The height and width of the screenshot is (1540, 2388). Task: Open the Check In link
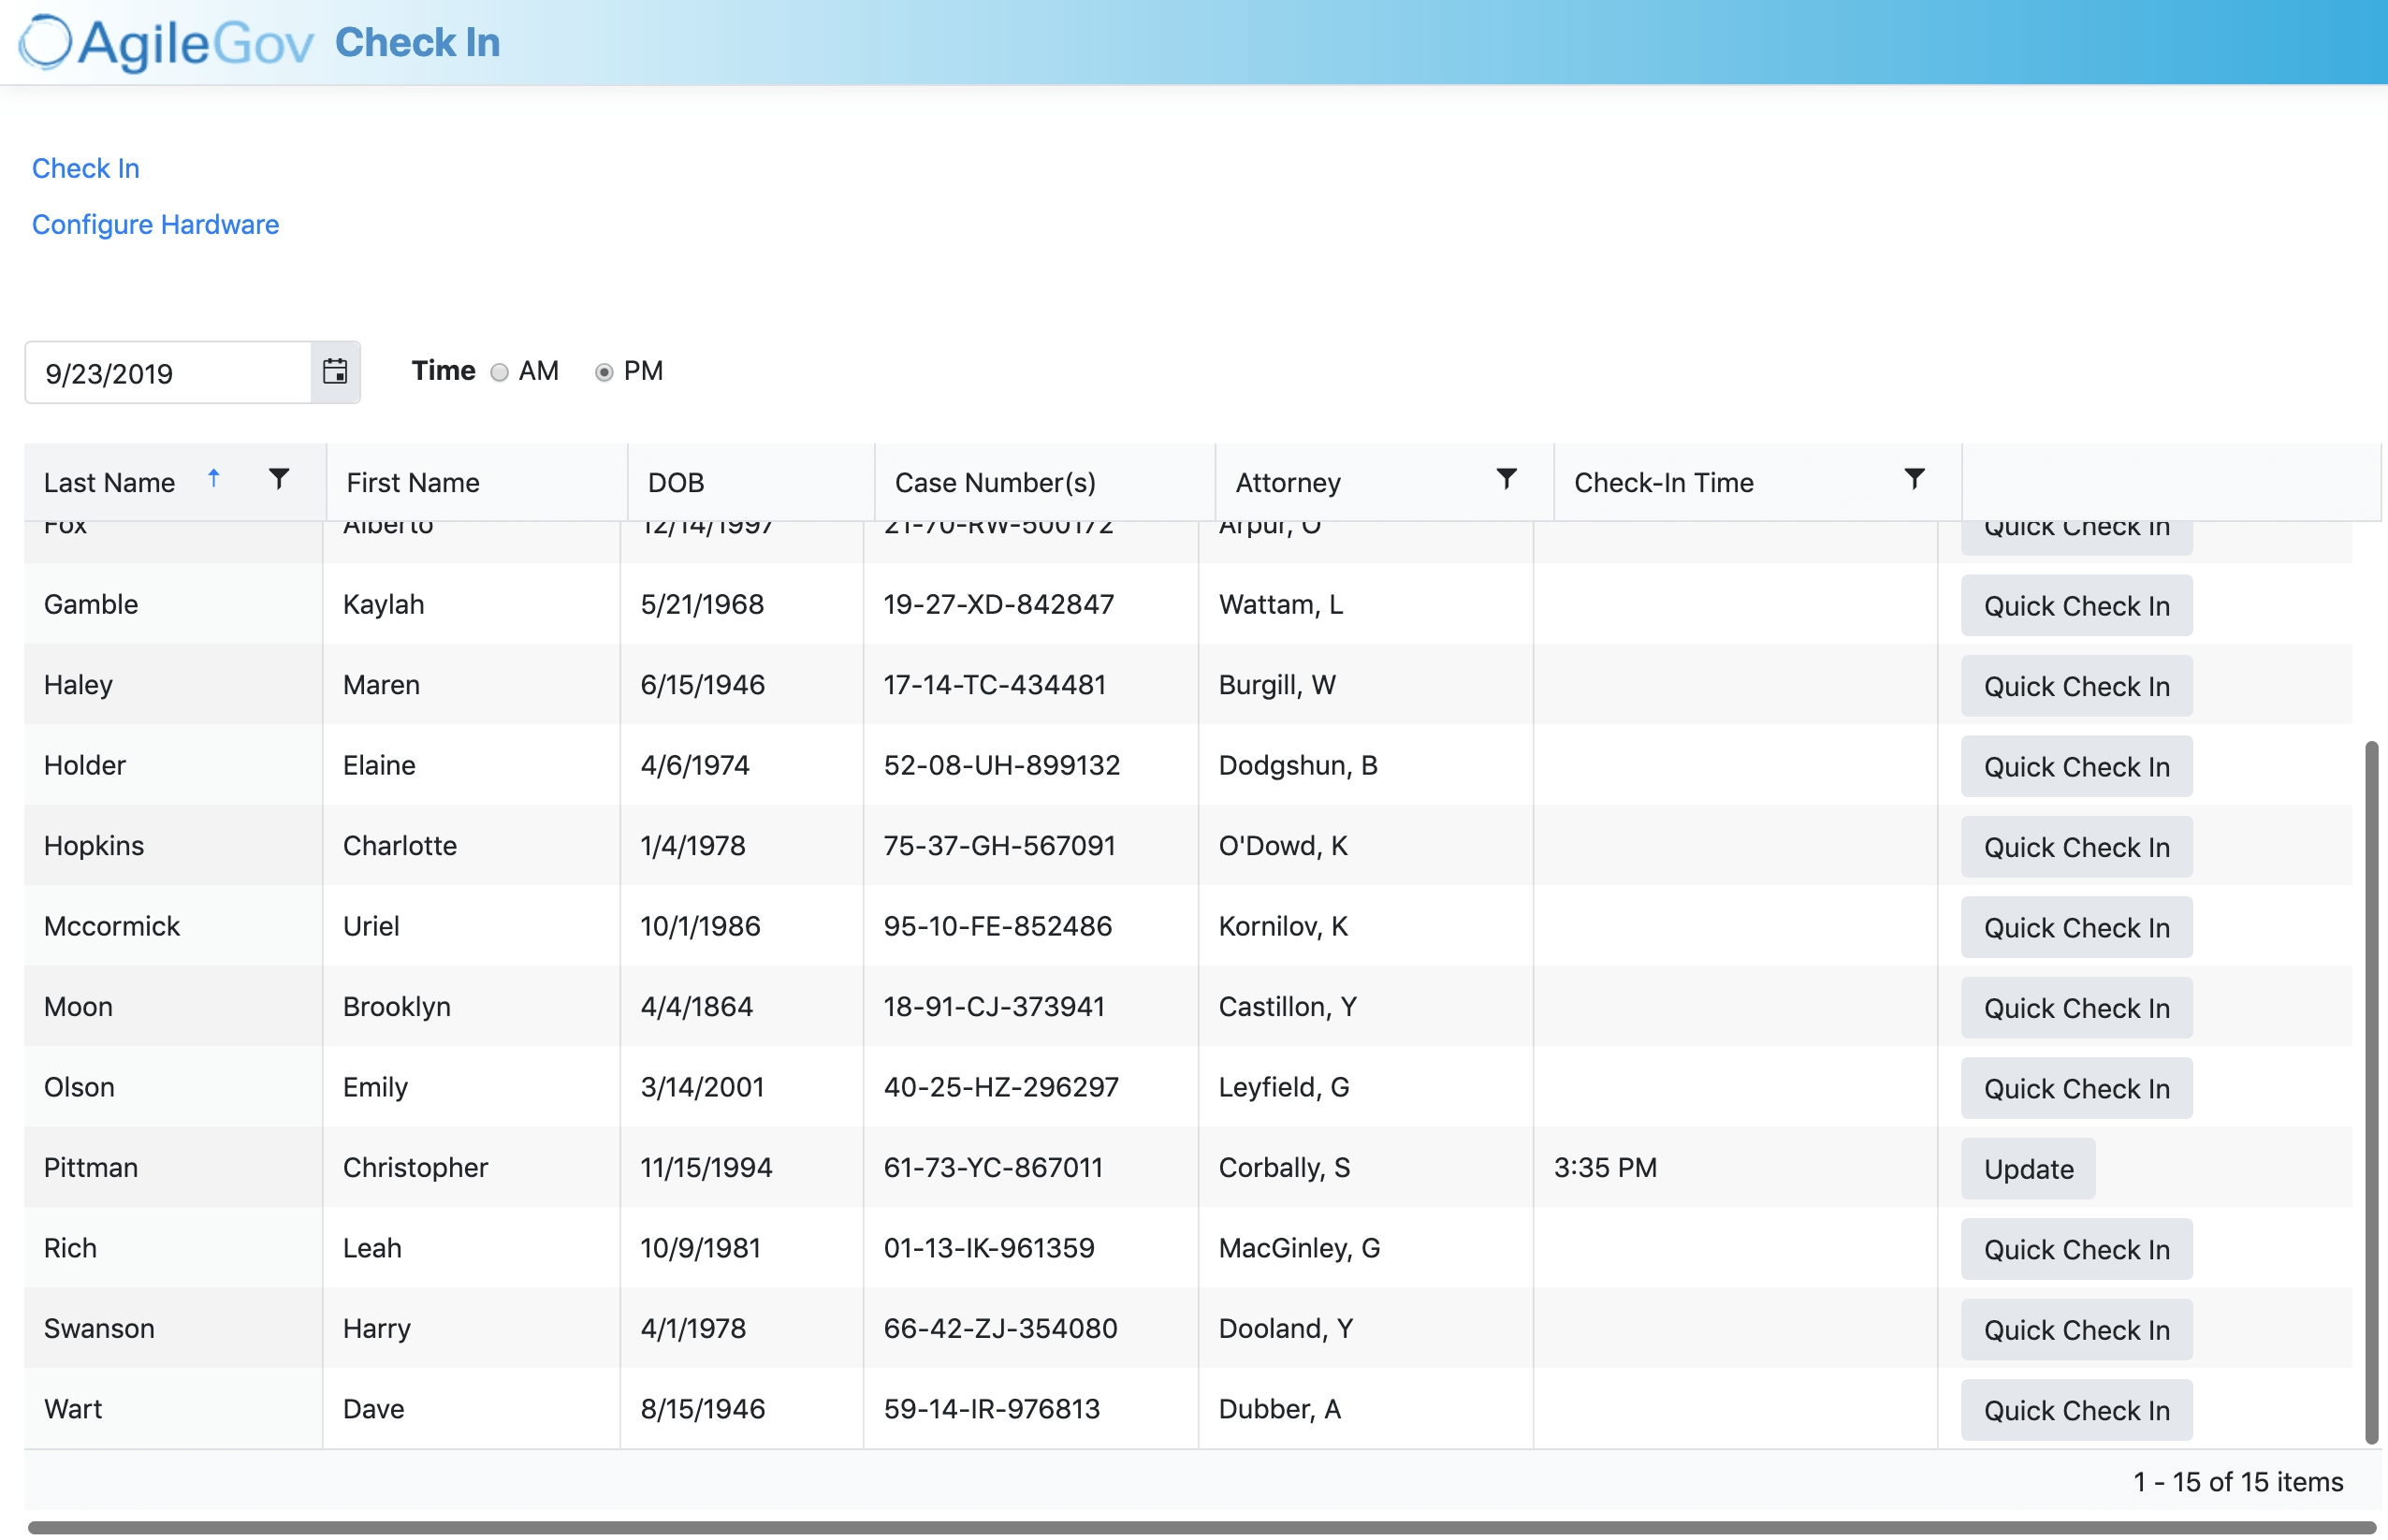pos(86,168)
